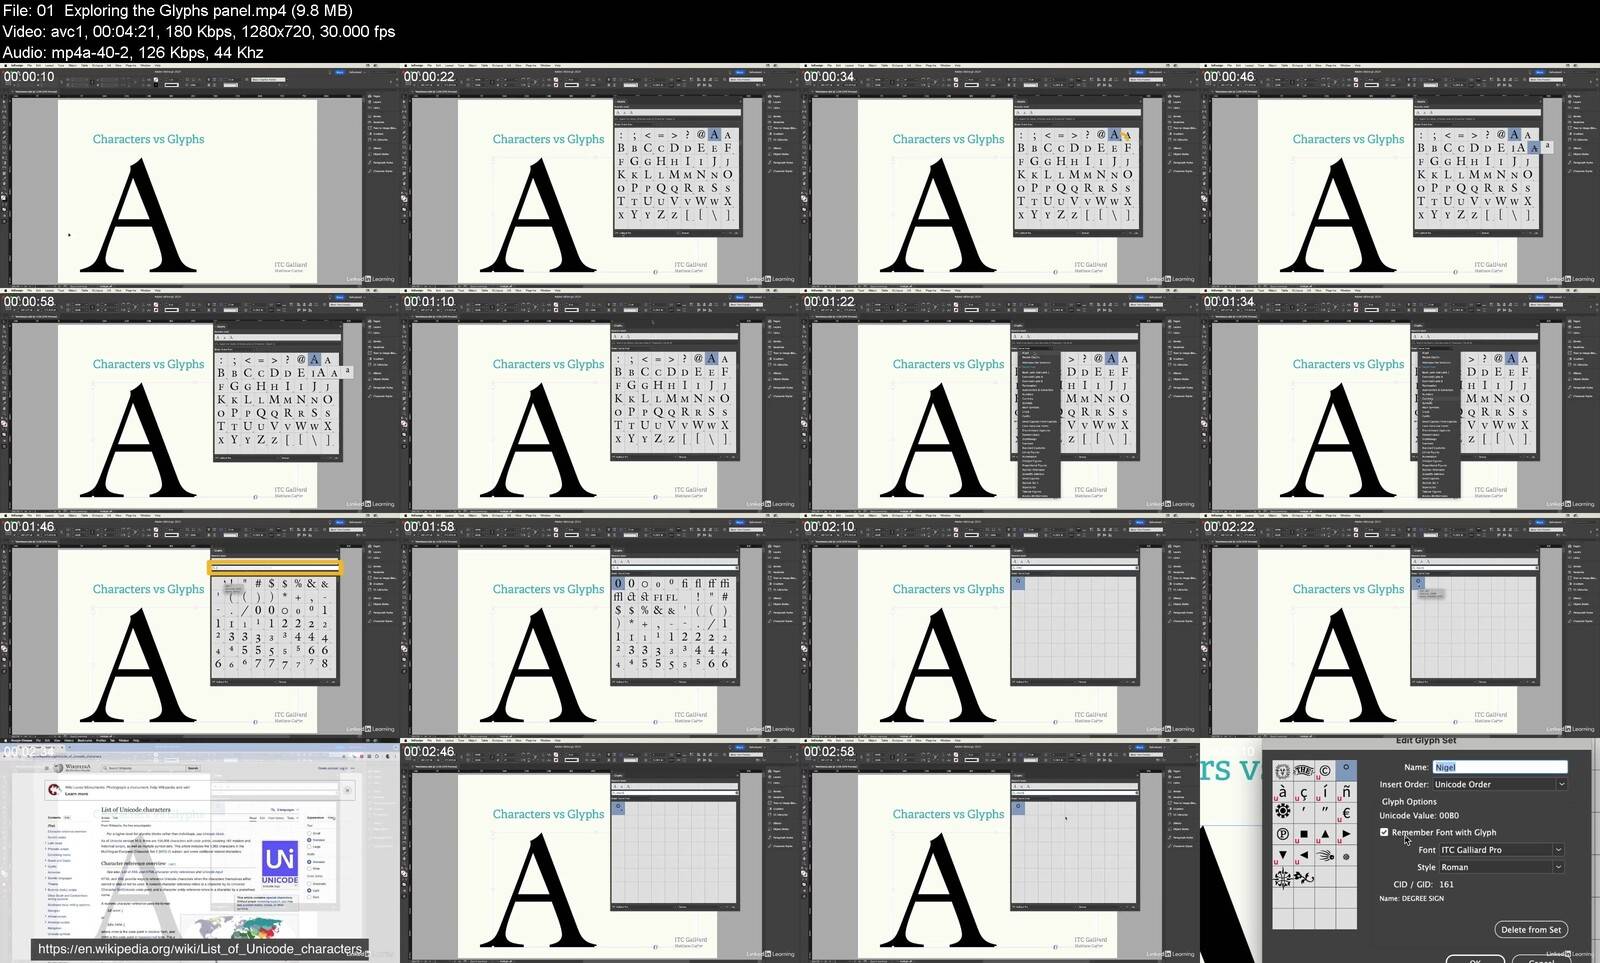
Task: Expand the Font dropdown showing ITC Galliard Pro
Action: (x=1501, y=850)
